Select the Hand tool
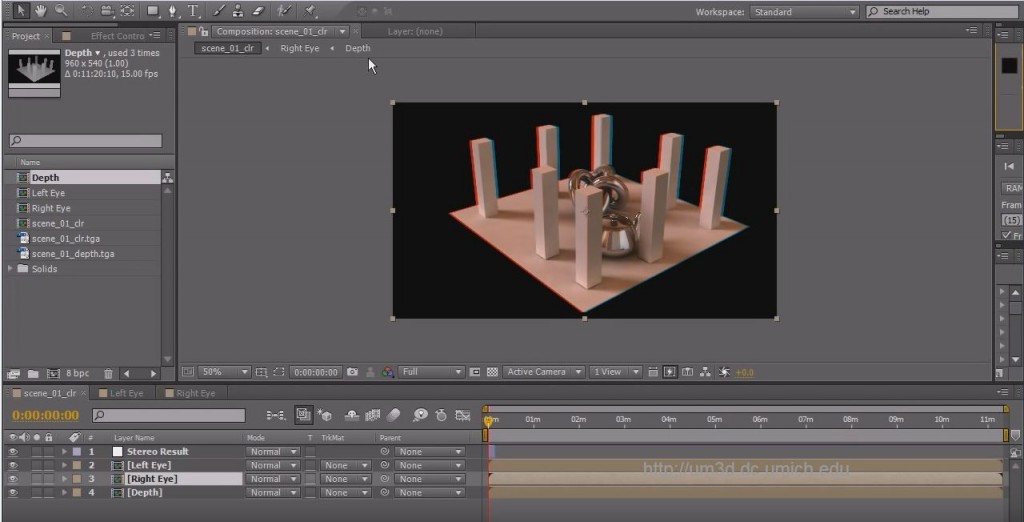The height and width of the screenshot is (522, 1024). pos(41,11)
